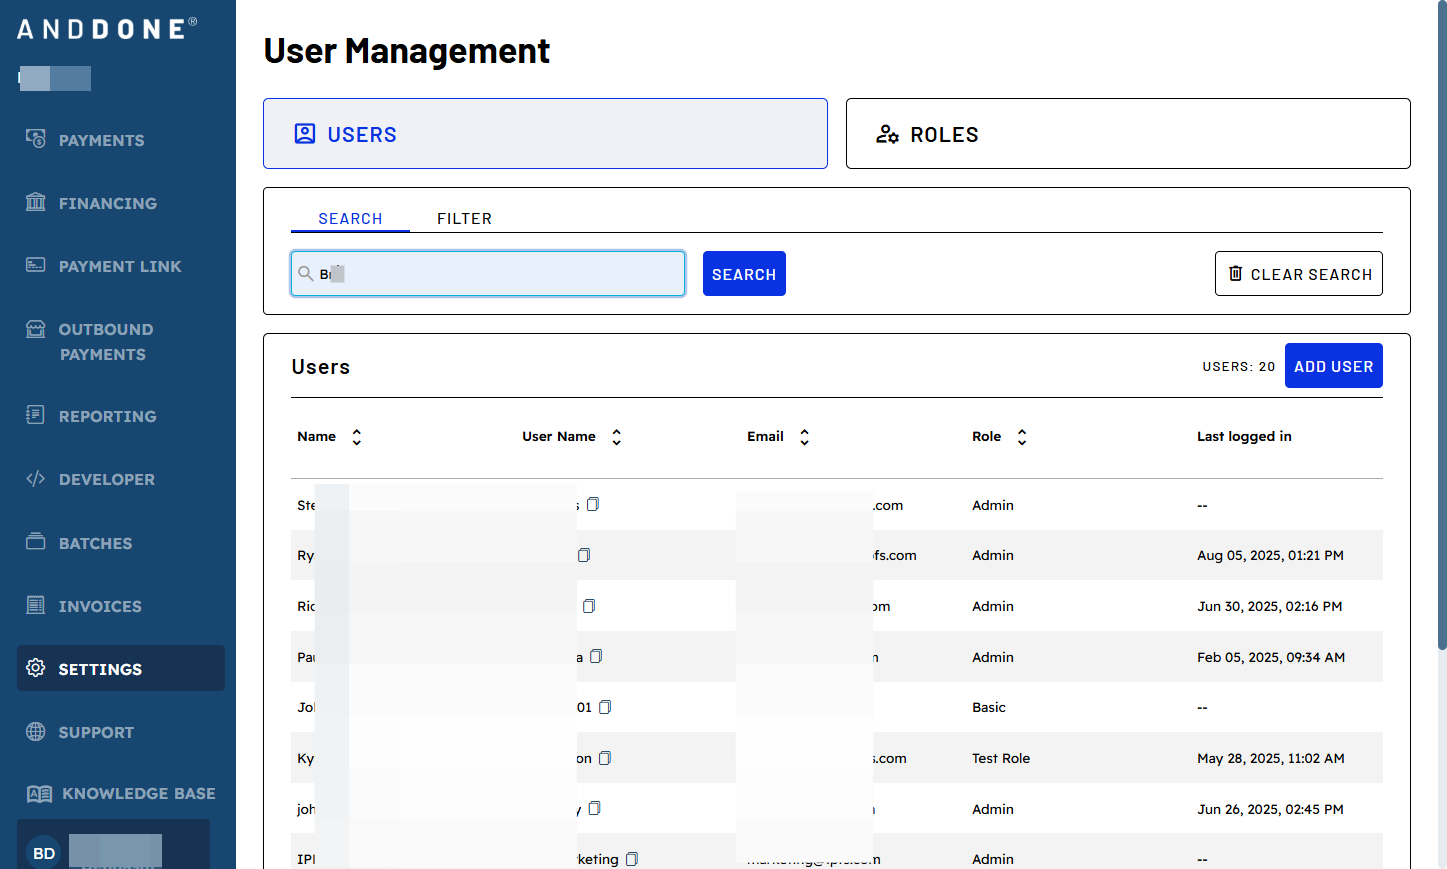Screen dimensions: 1447x869
Task: Click the "Last logged in" column header
Action: point(1244,436)
